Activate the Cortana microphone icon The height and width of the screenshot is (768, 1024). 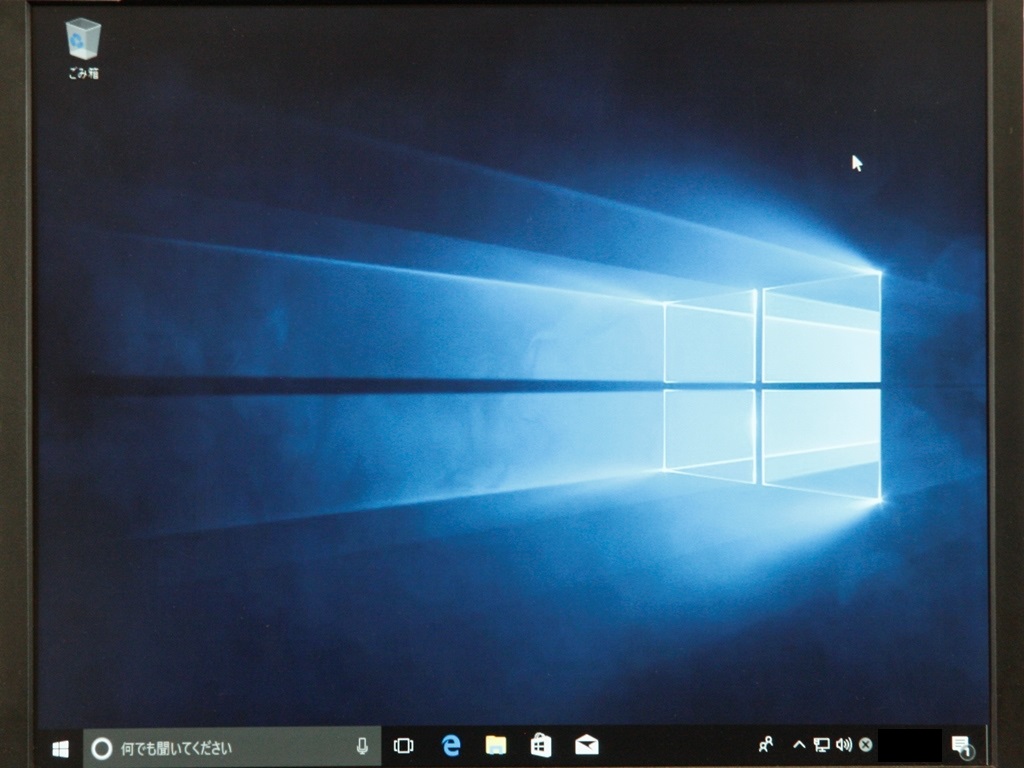coord(362,746)
